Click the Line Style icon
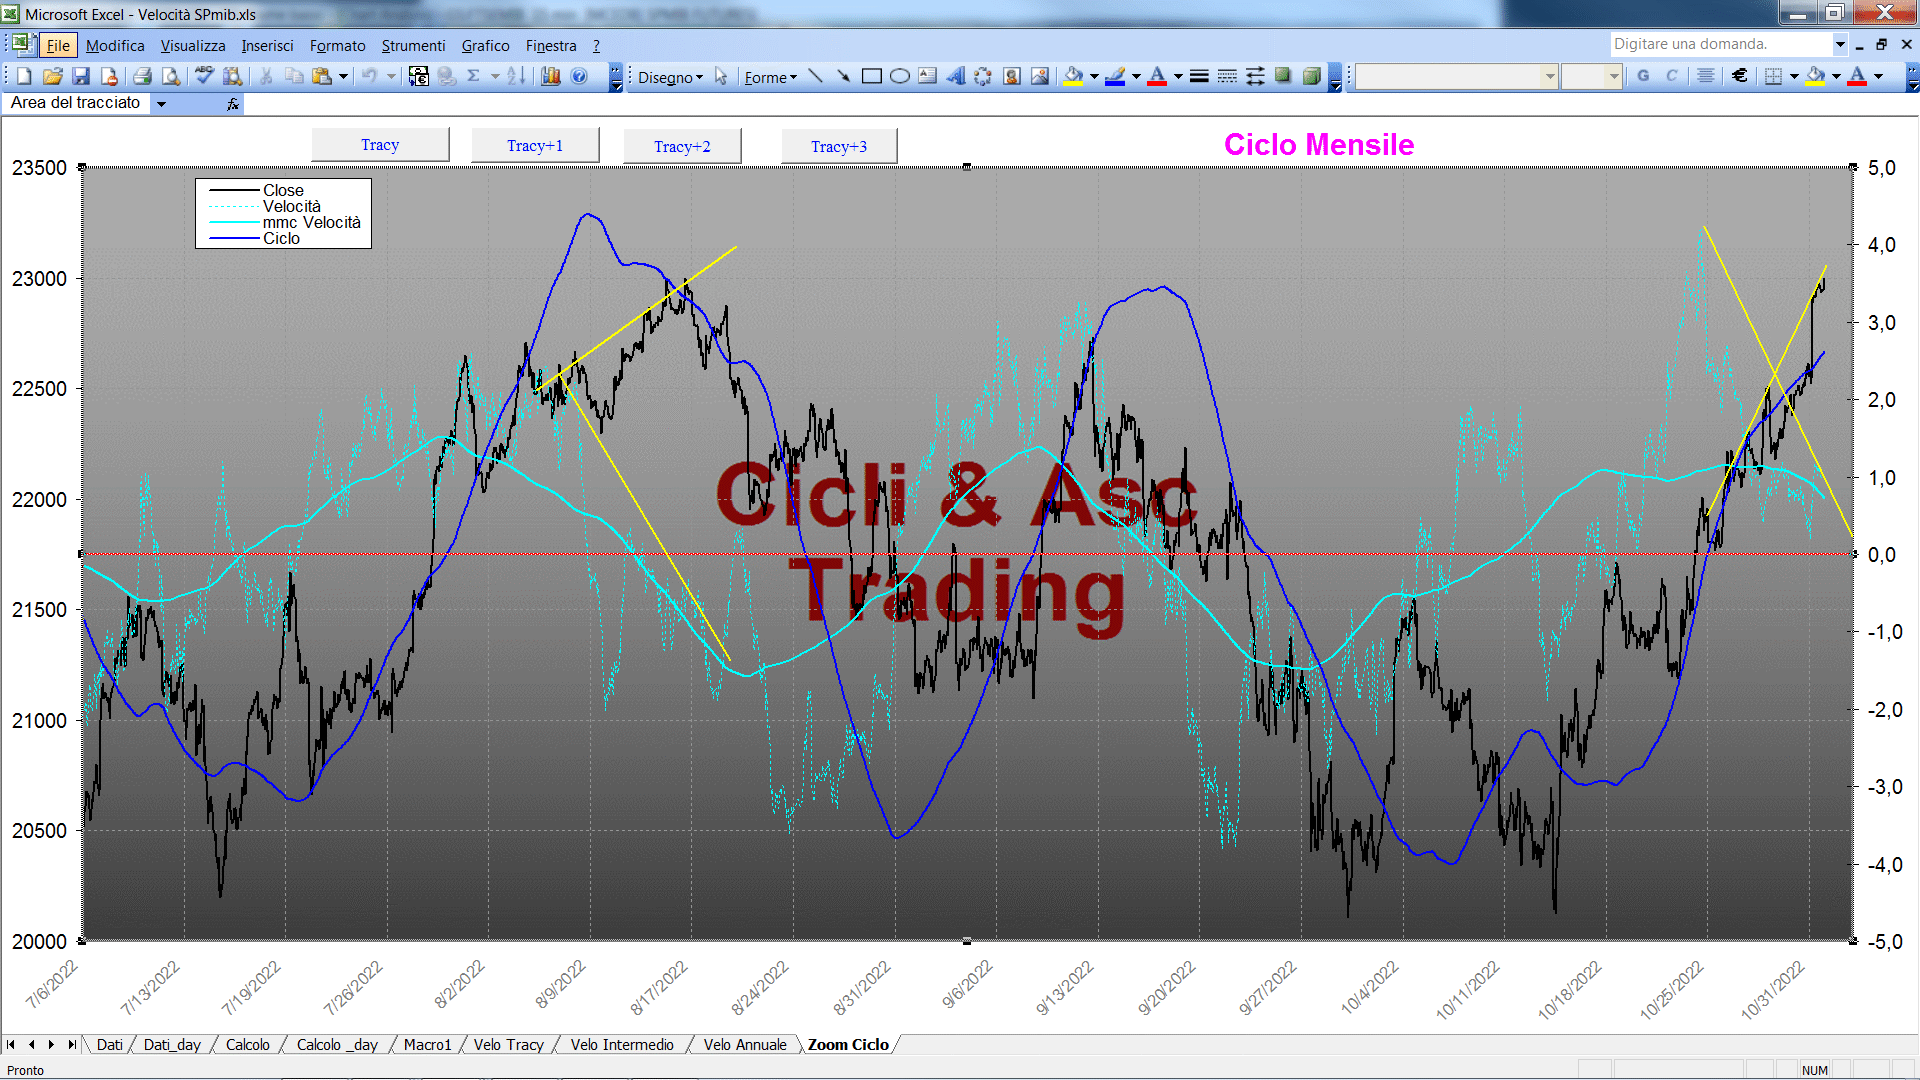This screenshot has width=1920, height=1080. pyautogui.click(x=1199, y=76)
